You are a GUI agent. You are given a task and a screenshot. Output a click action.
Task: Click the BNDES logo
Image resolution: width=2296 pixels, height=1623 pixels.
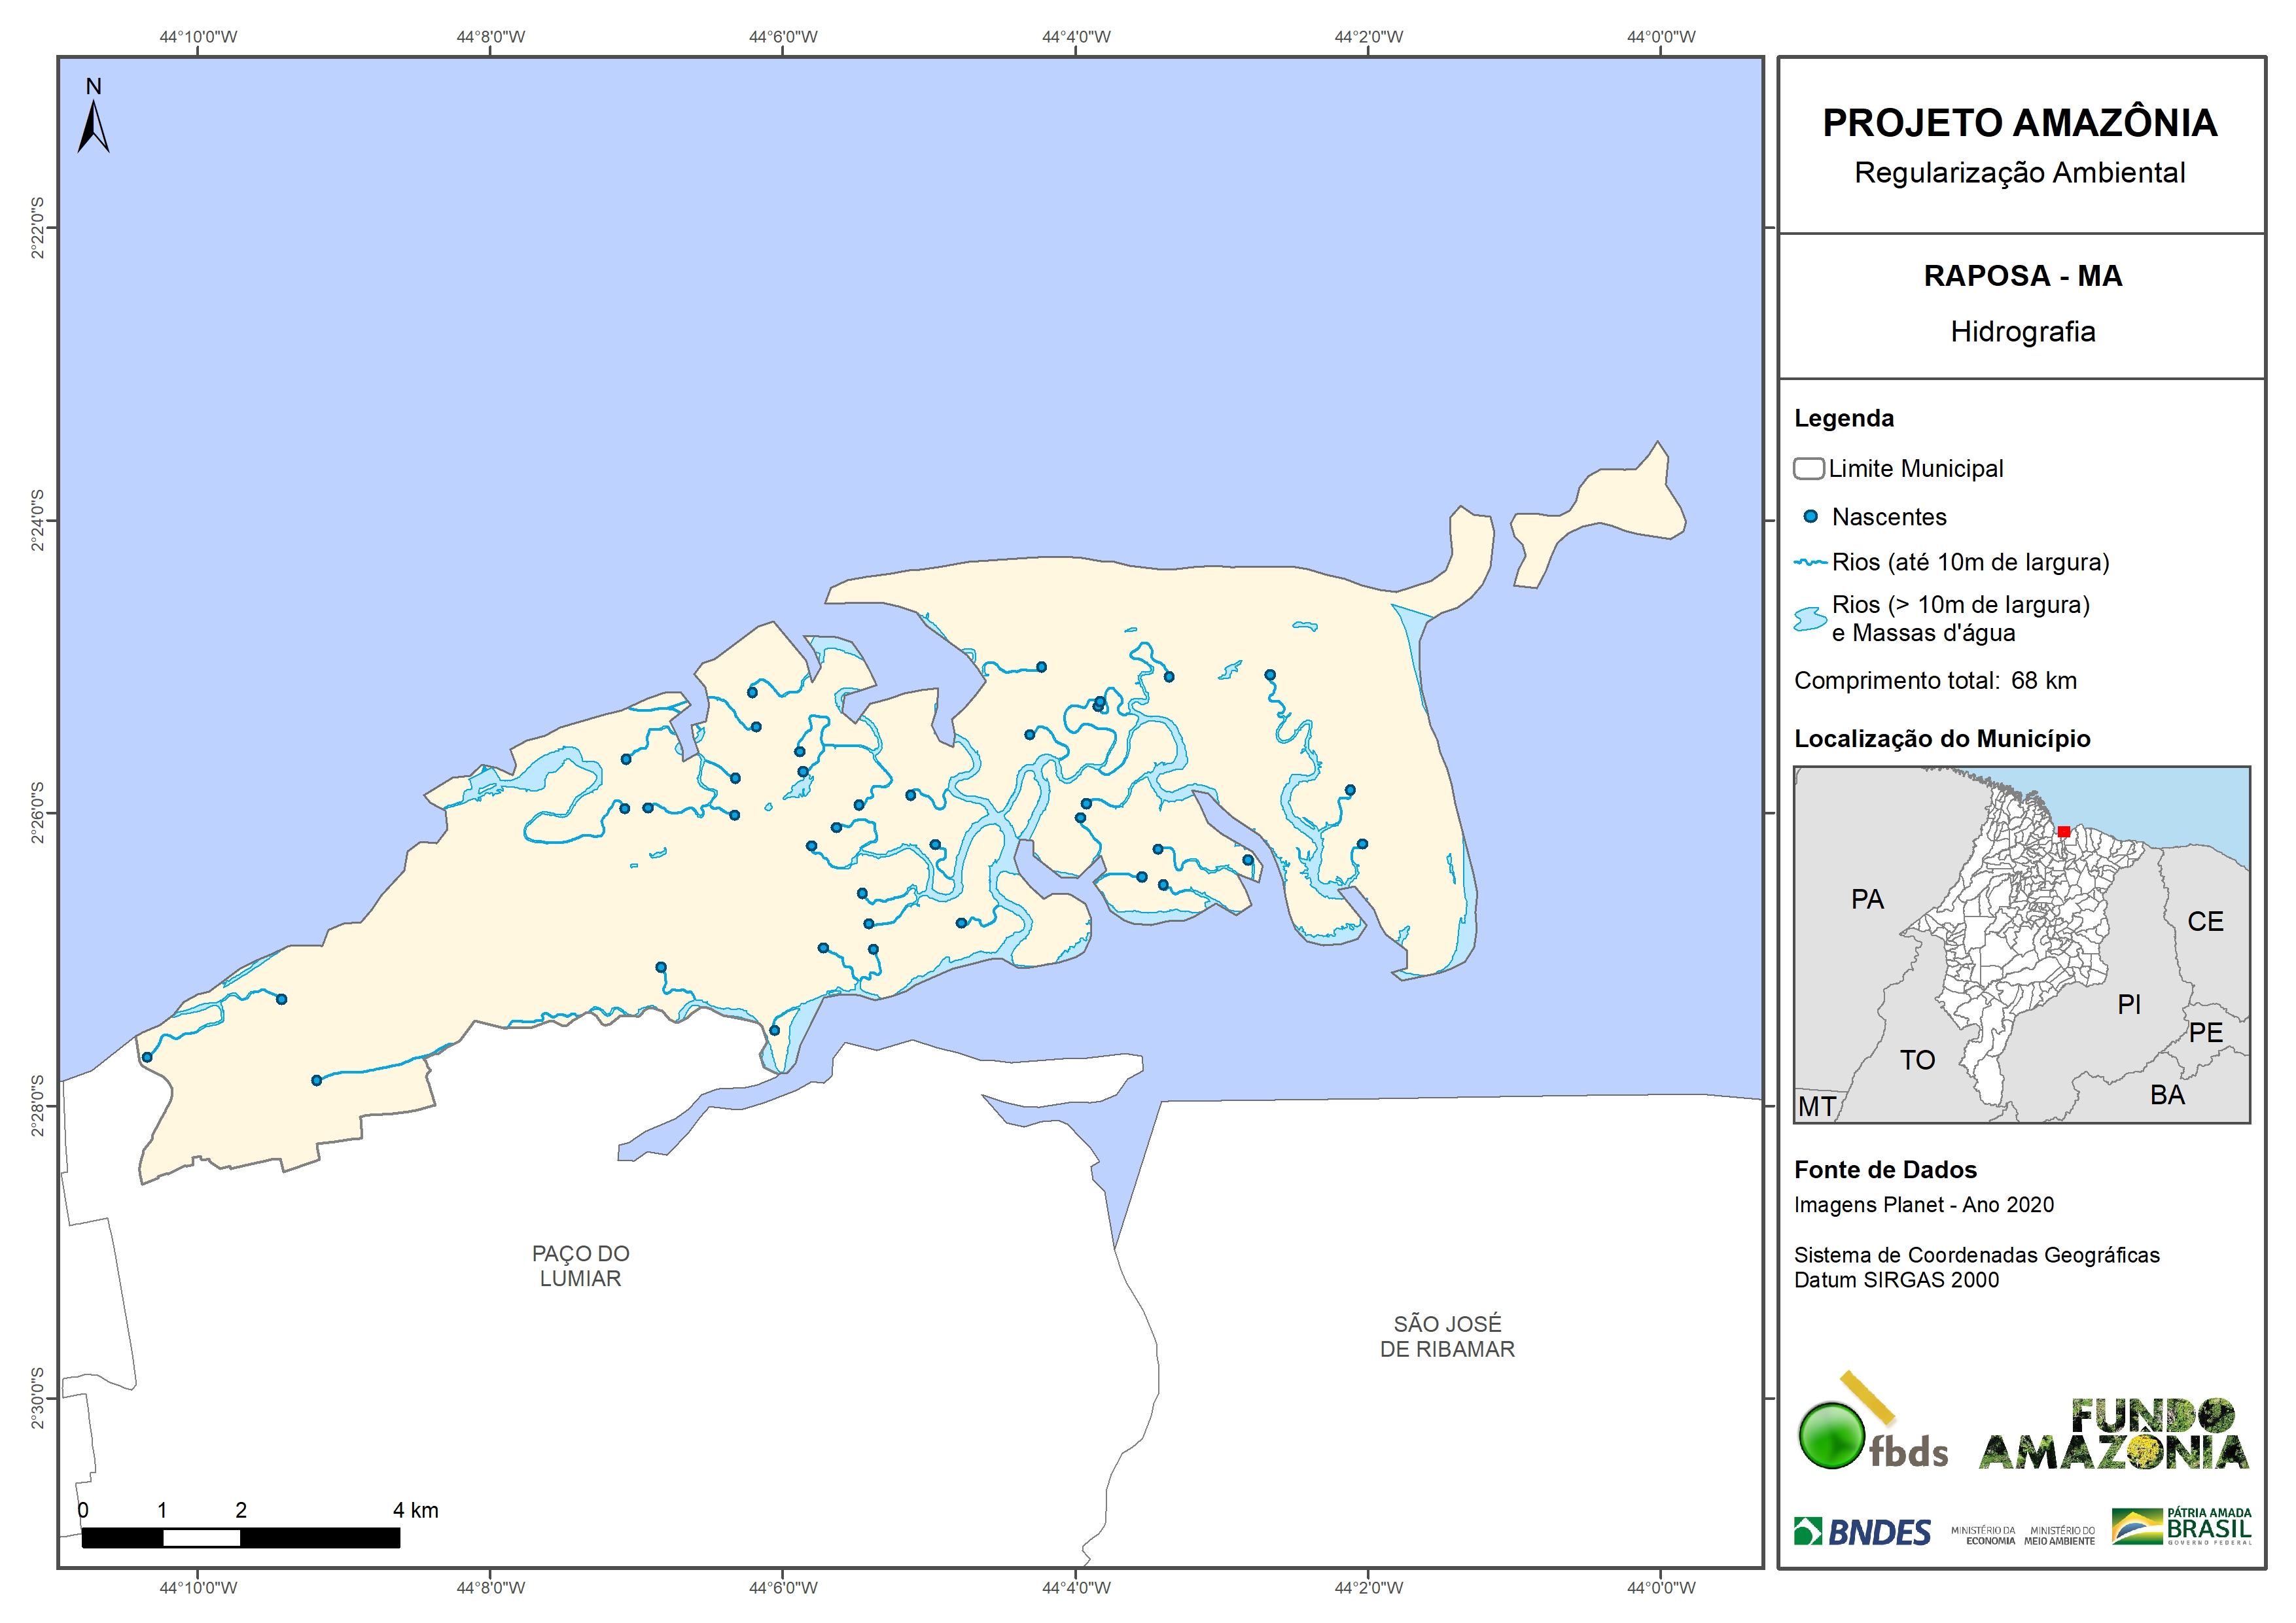pyautogui.click(x=1862, y=1532)
